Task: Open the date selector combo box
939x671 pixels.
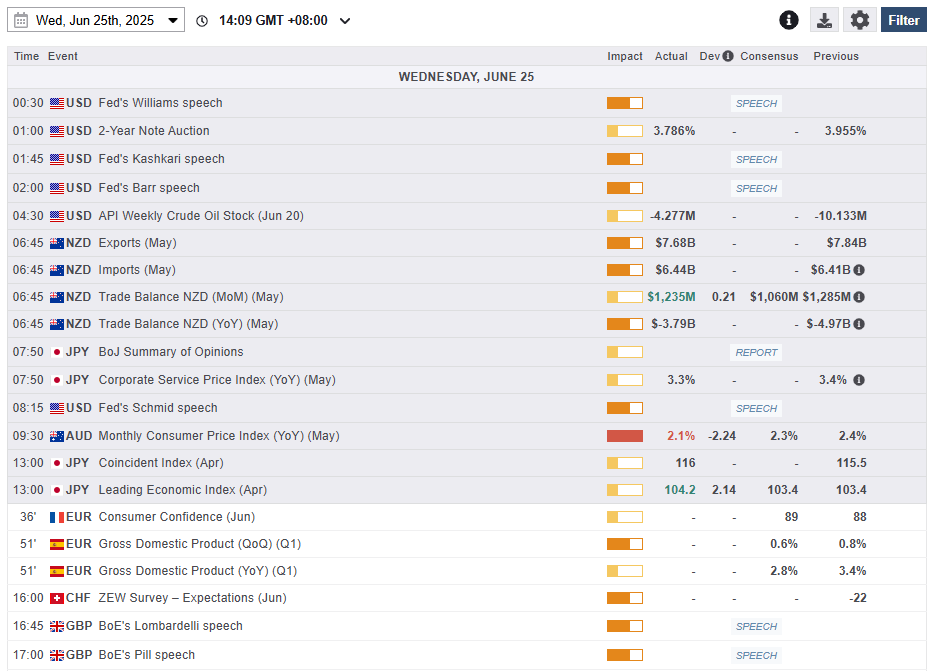Action: 96,19
